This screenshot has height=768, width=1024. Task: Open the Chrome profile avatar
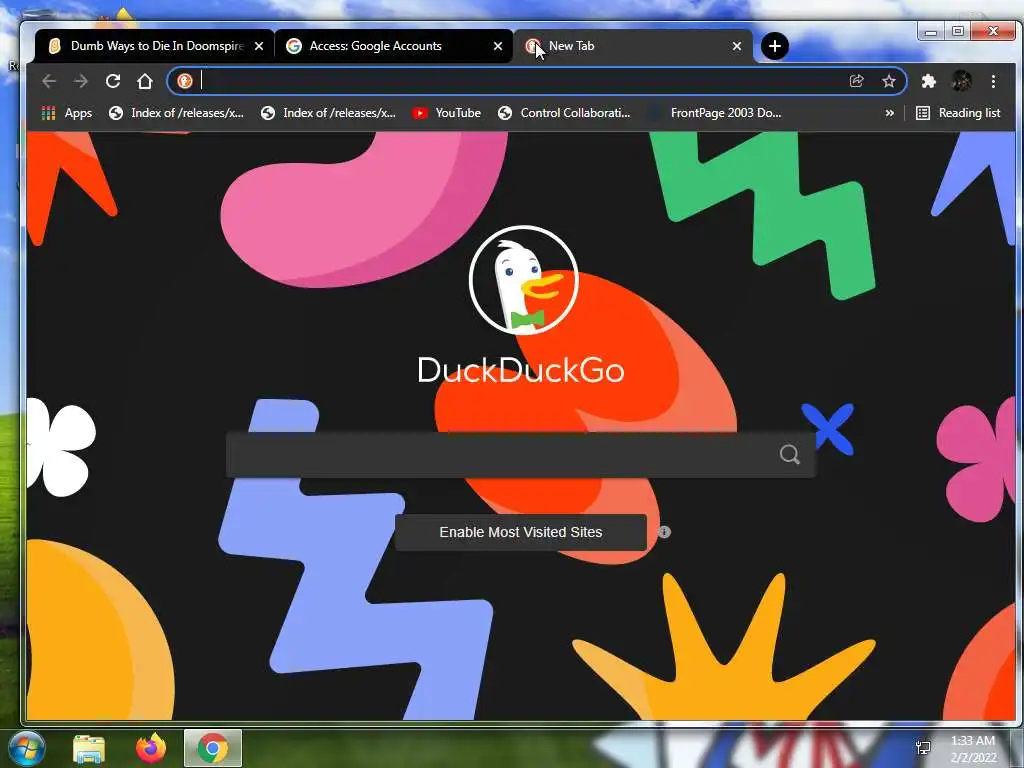pos(961,81)
